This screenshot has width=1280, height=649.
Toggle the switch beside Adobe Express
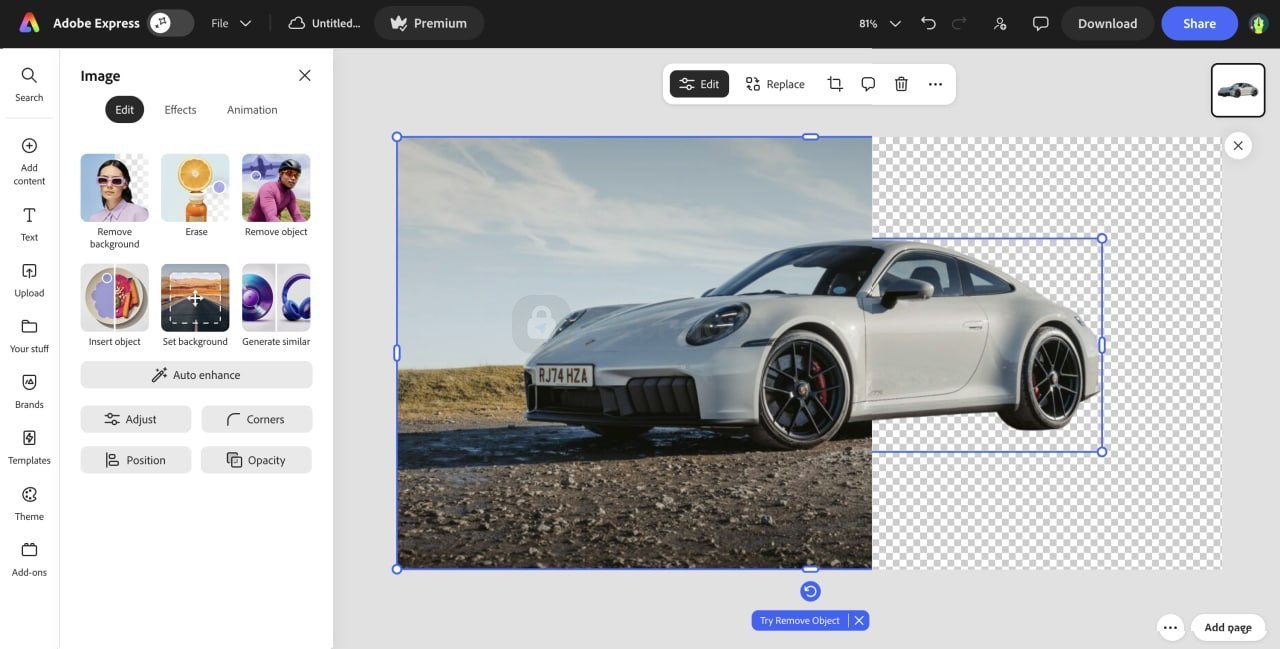click(x=170, y=23)
